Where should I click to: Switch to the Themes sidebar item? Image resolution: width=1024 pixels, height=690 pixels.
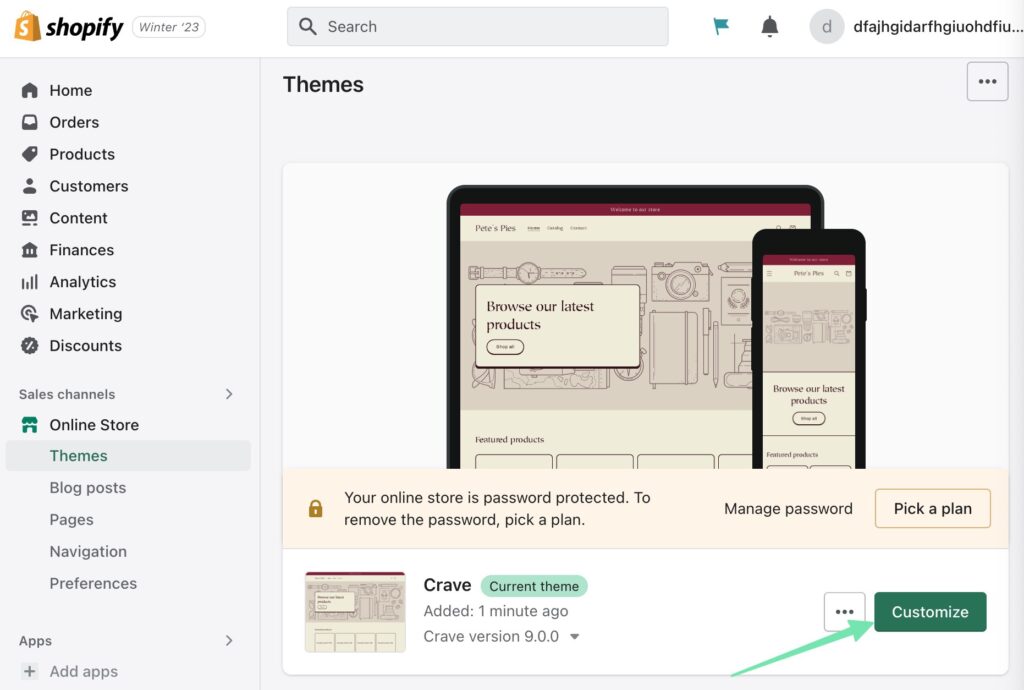(79, 455)
